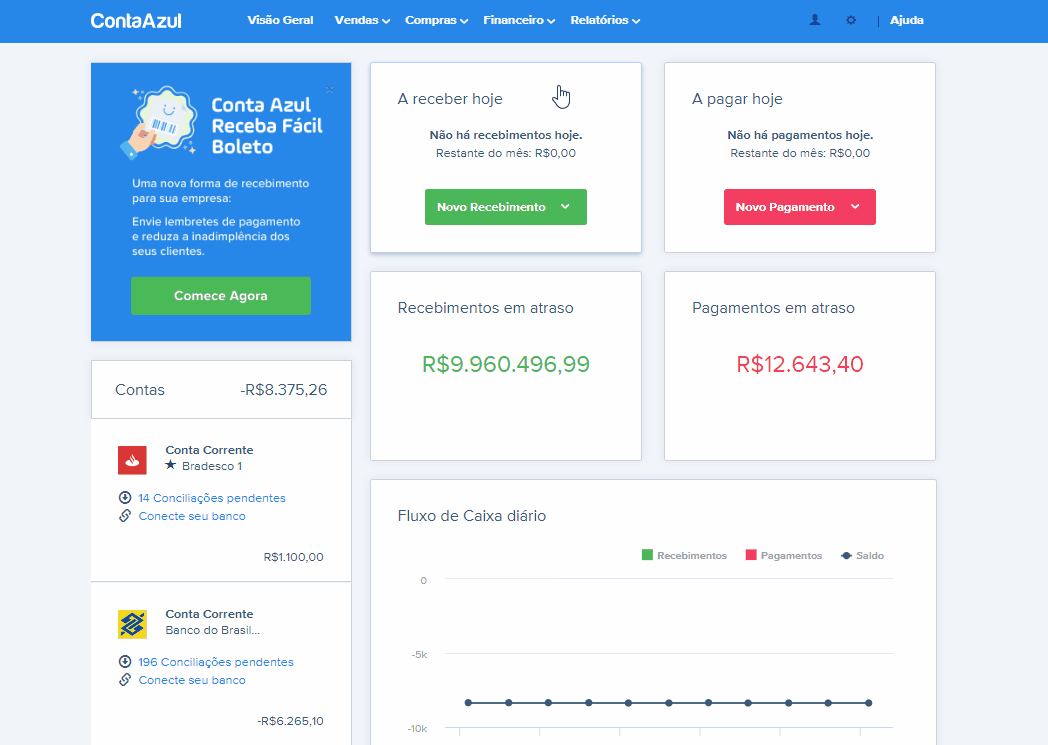This screenshot has height=745, width=1048.
Task: Click Conta Corrente title of Bradesco 1
Action: [x=209, y=450]
